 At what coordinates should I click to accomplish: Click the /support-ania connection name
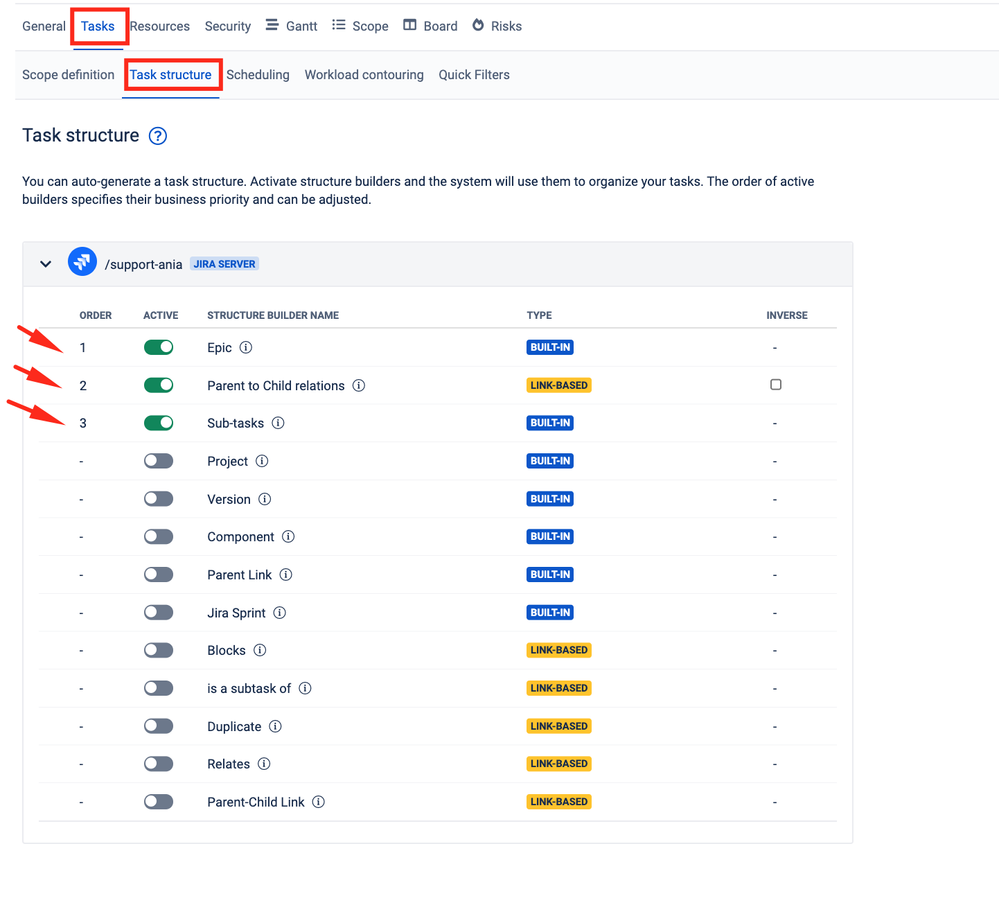(143, 264)
